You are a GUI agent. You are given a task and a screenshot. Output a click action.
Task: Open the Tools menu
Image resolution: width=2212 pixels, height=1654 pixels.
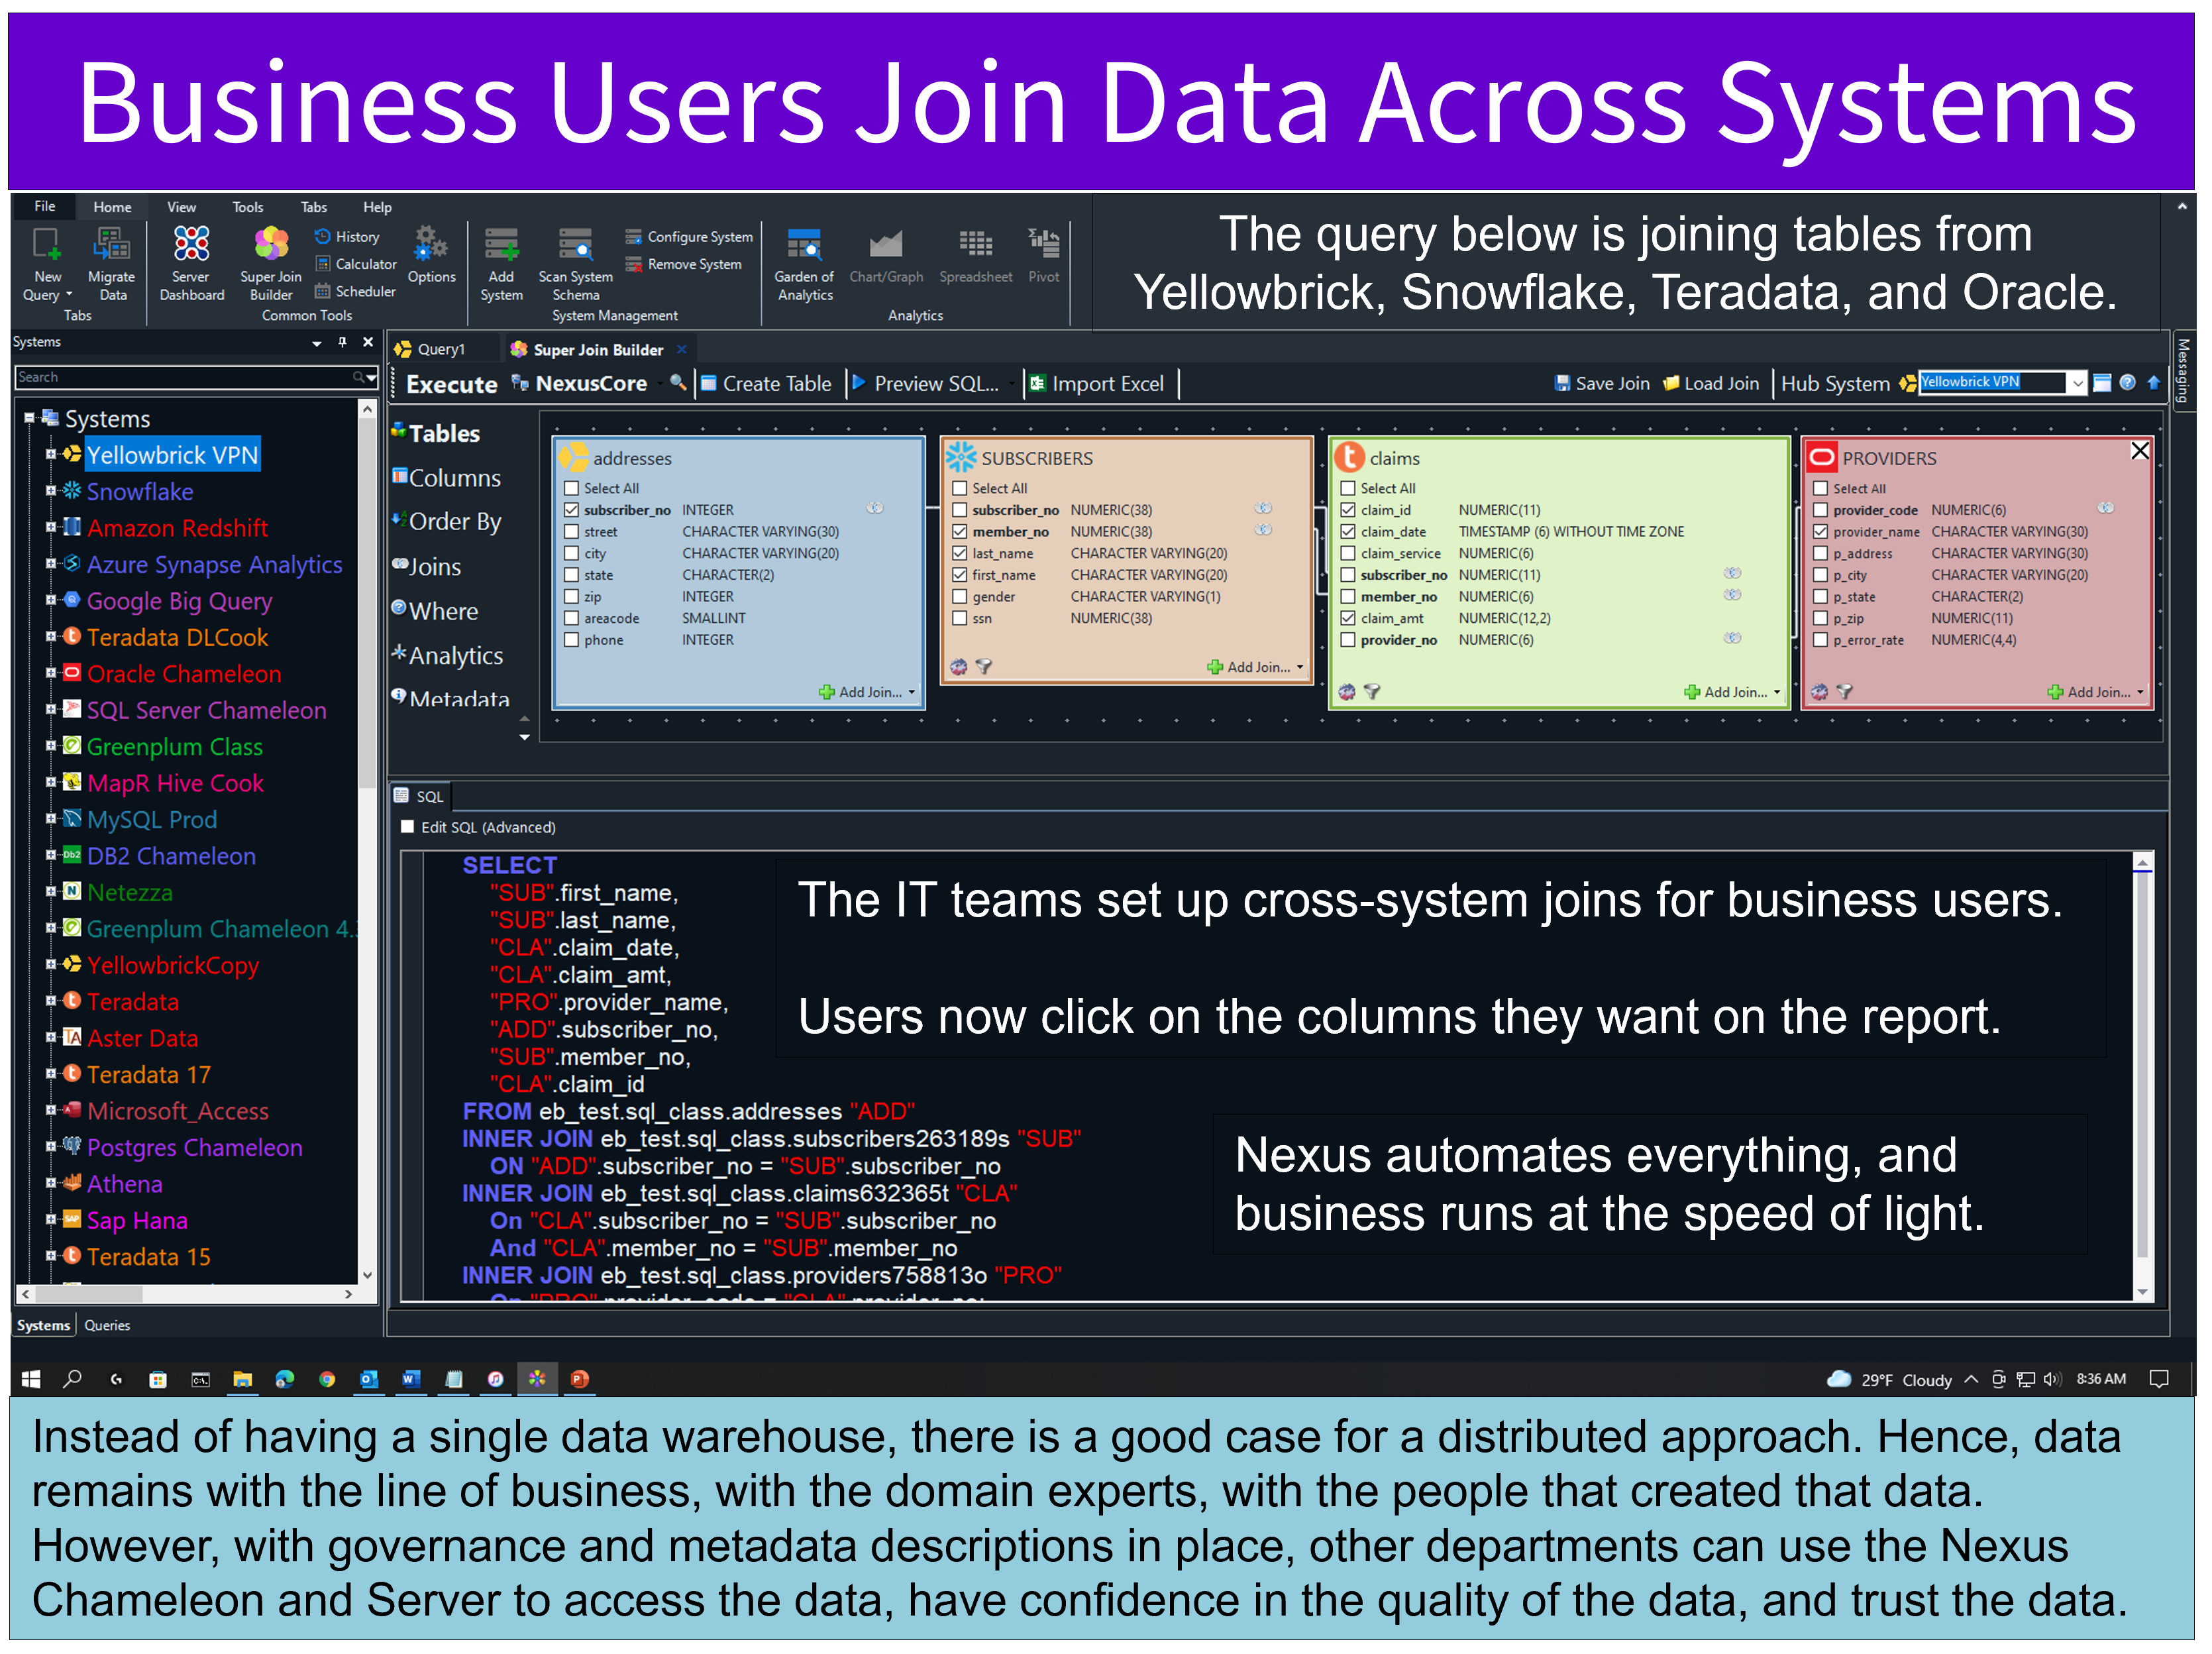point(247,207)
